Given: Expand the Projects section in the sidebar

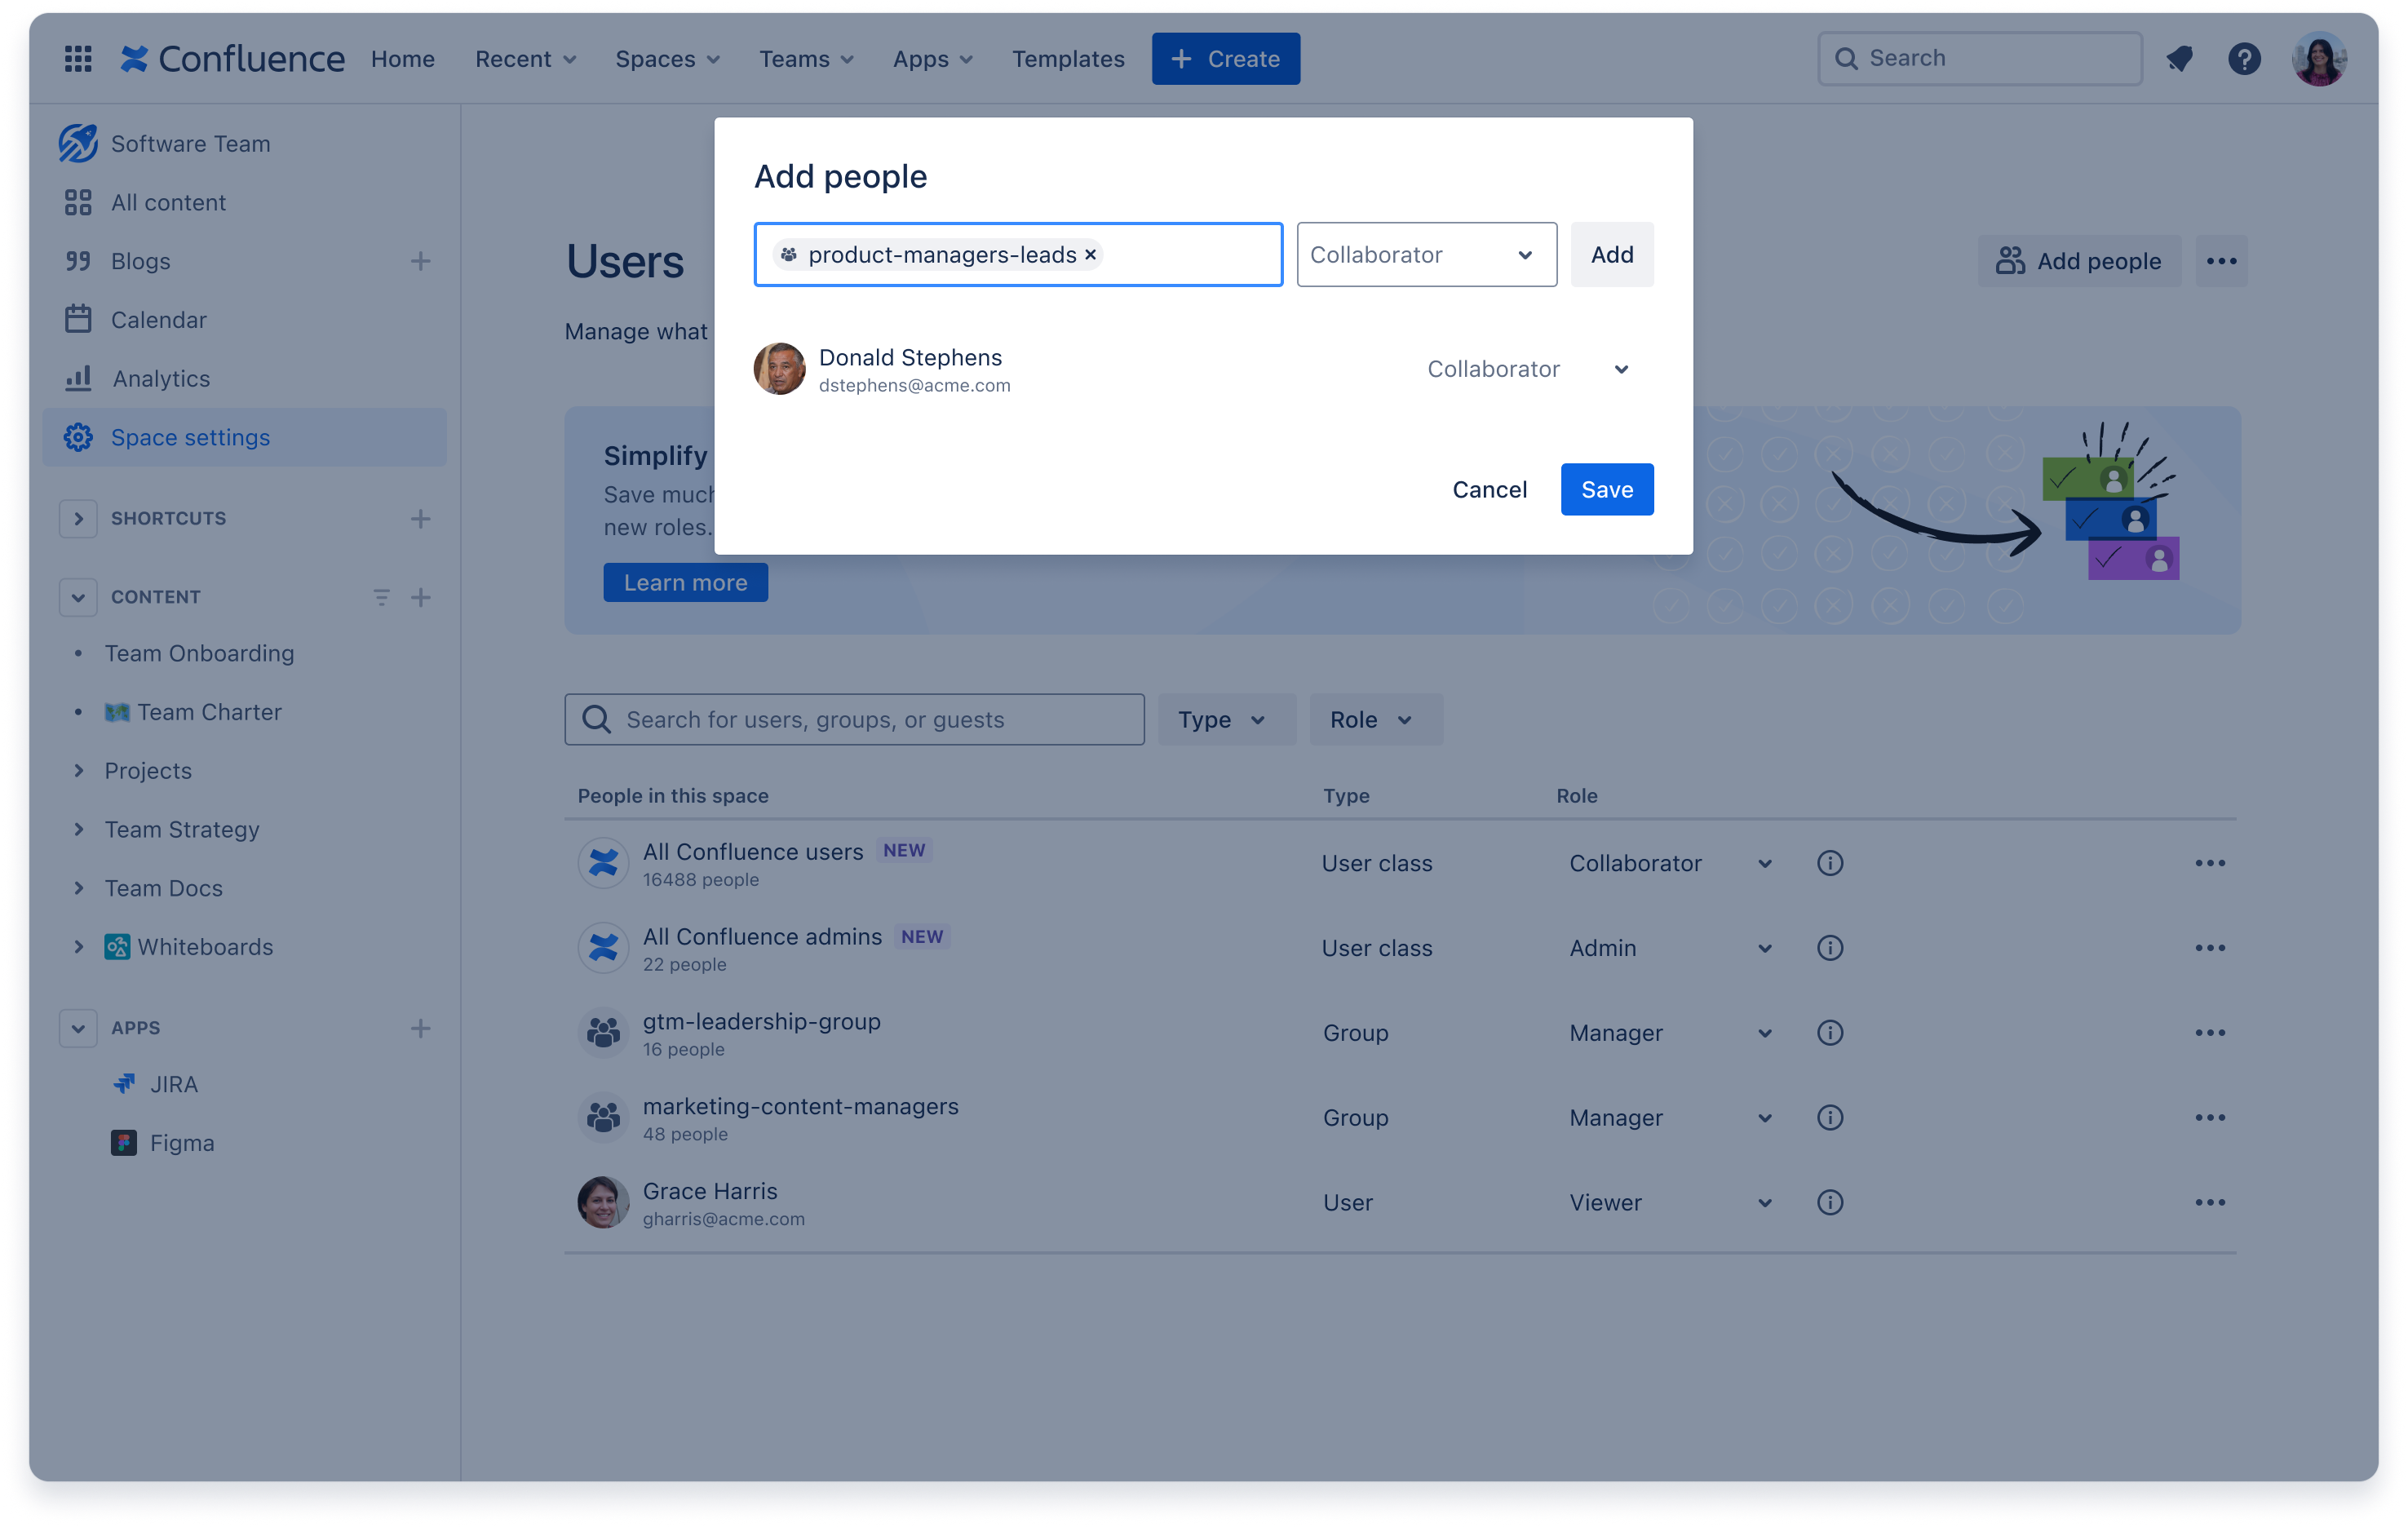Looking at the screenshot, I should click(80, 770).
